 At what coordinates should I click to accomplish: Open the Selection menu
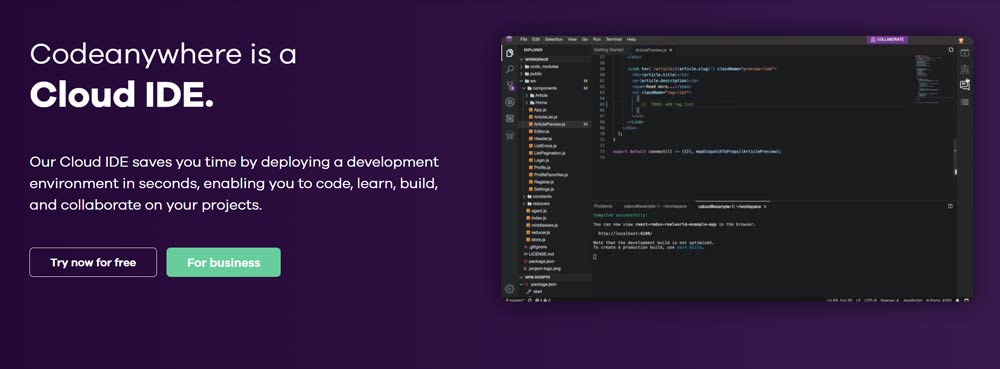[x=554, y=40]
